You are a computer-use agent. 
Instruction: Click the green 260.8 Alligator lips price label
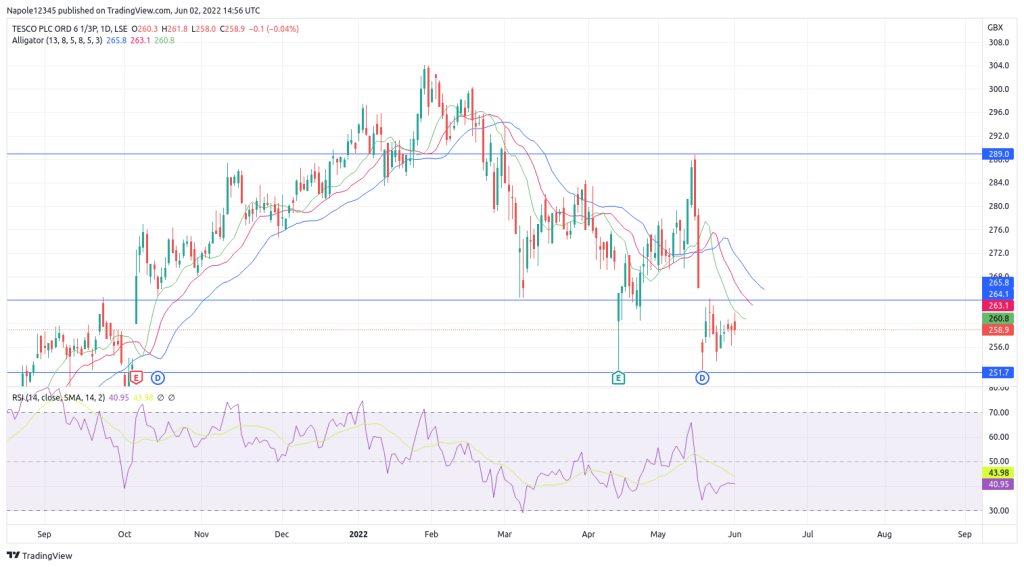pos(999,319)
